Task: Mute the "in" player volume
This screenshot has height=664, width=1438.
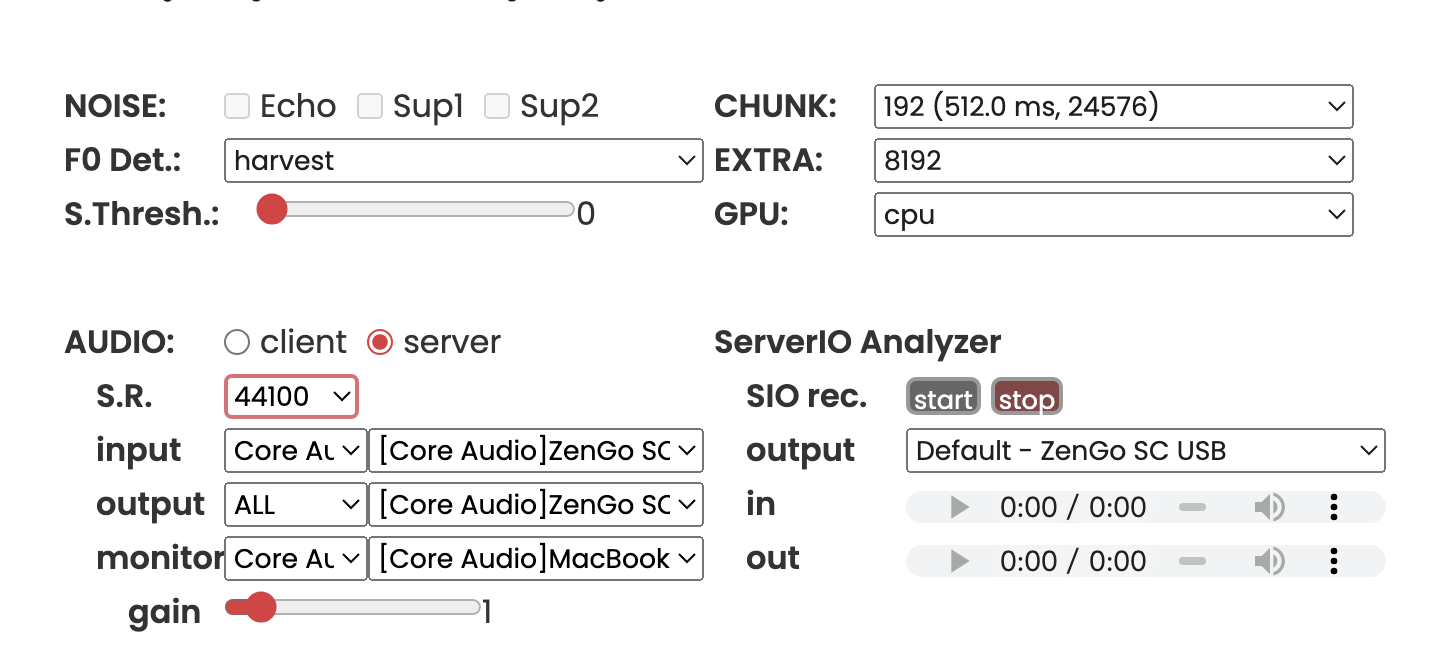Action: pos(1270,507)
